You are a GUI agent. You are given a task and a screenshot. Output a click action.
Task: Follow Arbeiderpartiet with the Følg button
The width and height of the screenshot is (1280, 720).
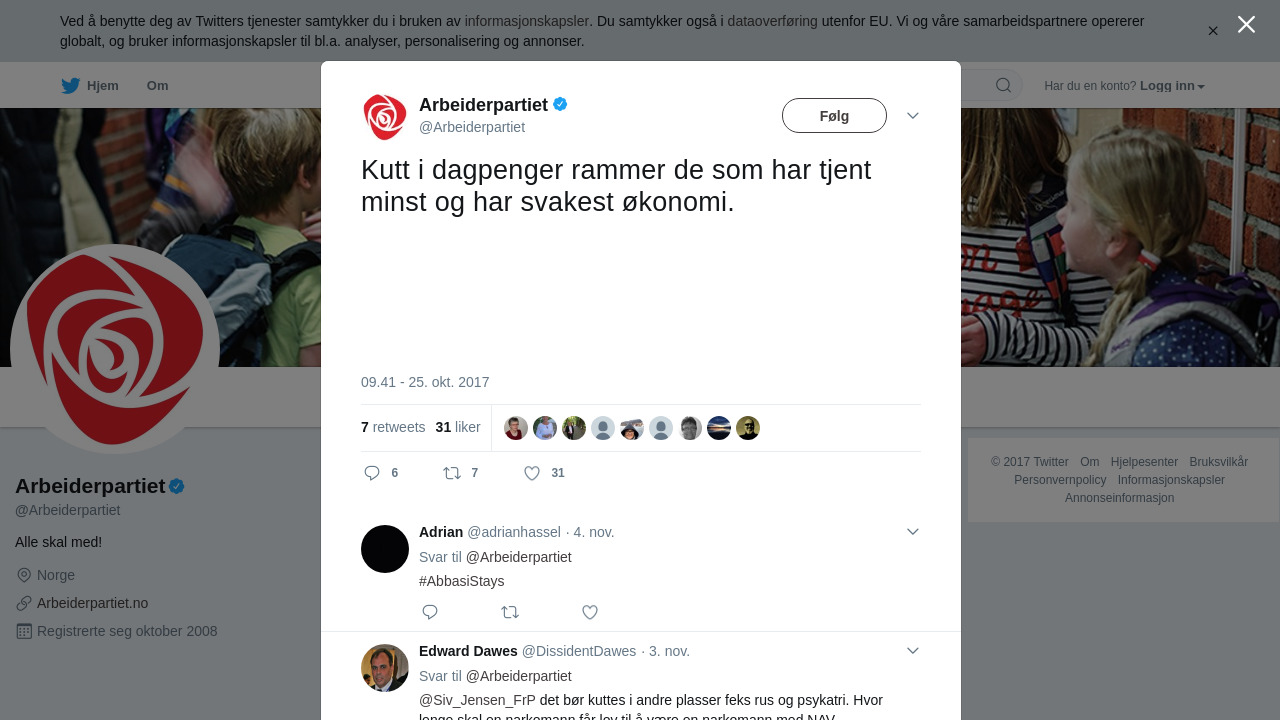tap(834, 116)
